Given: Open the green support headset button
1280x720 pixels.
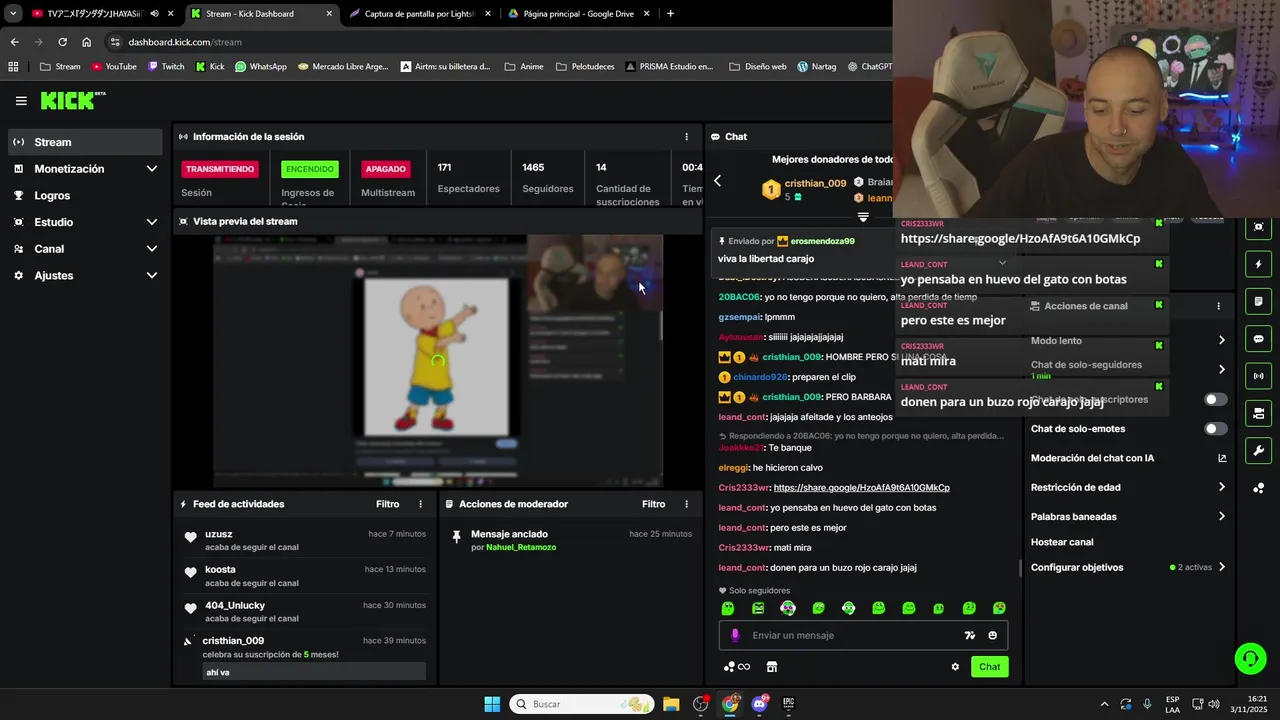Looking at the screenshot, I should pyautogui.click(x=1250, y=658).
